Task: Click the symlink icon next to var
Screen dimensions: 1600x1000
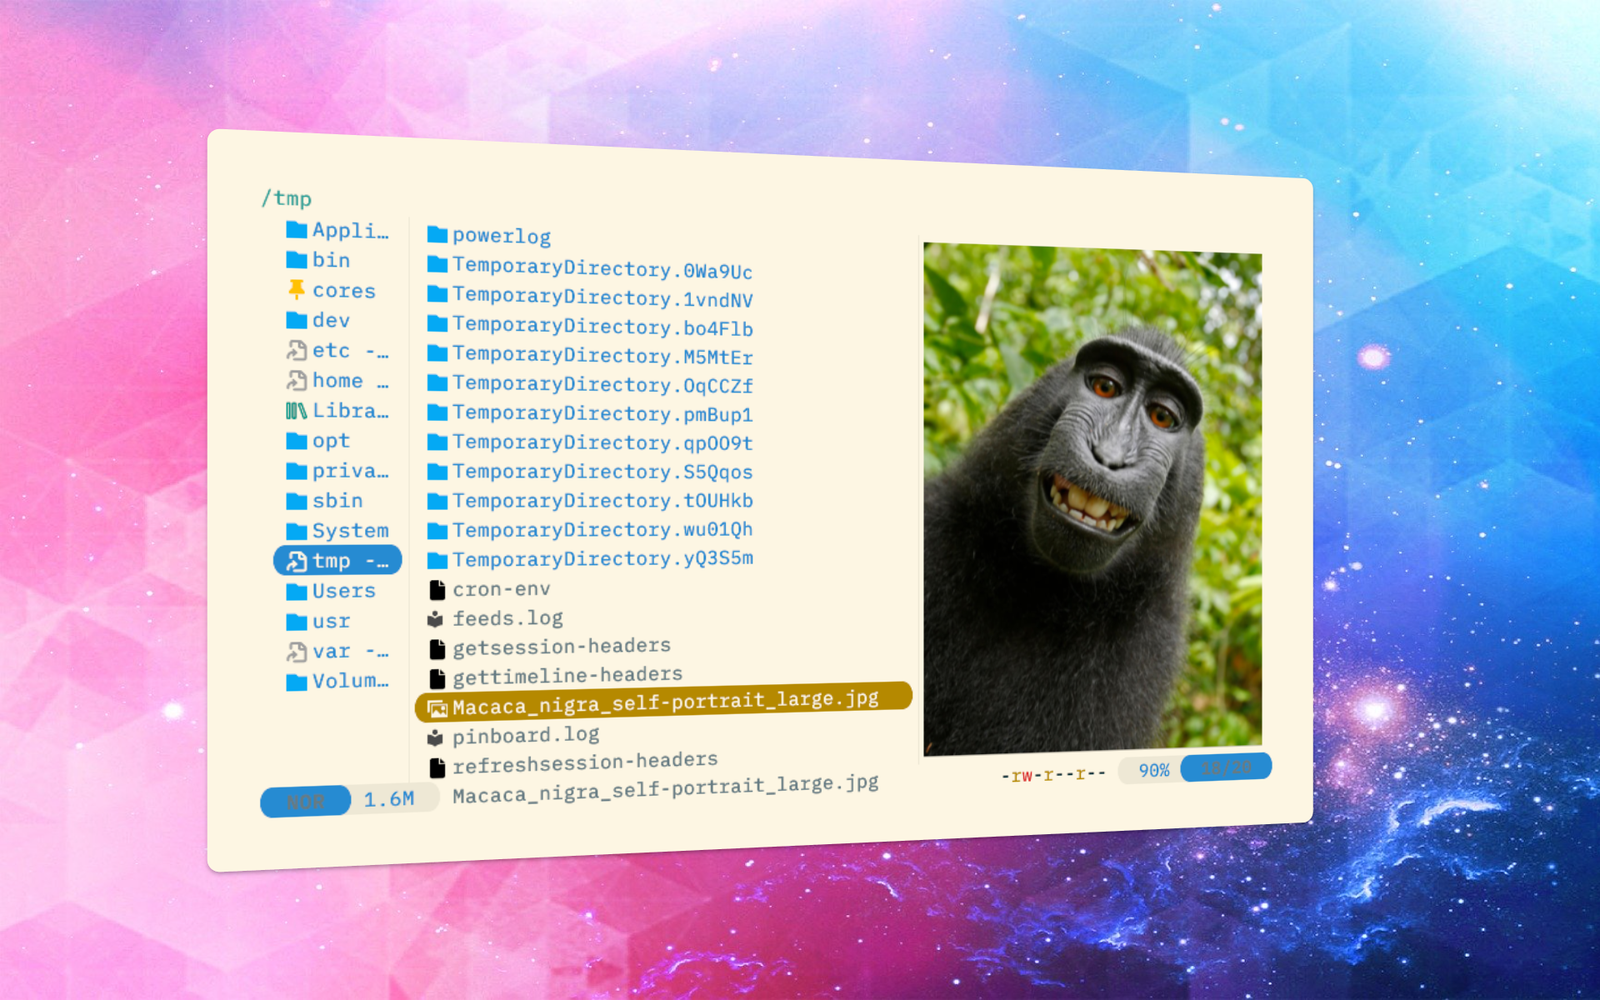Action: (297, 651)
